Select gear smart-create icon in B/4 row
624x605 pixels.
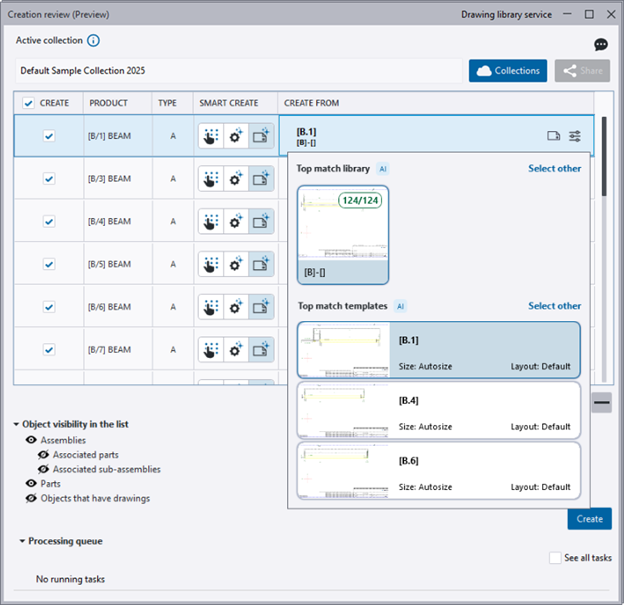(236, 221)
